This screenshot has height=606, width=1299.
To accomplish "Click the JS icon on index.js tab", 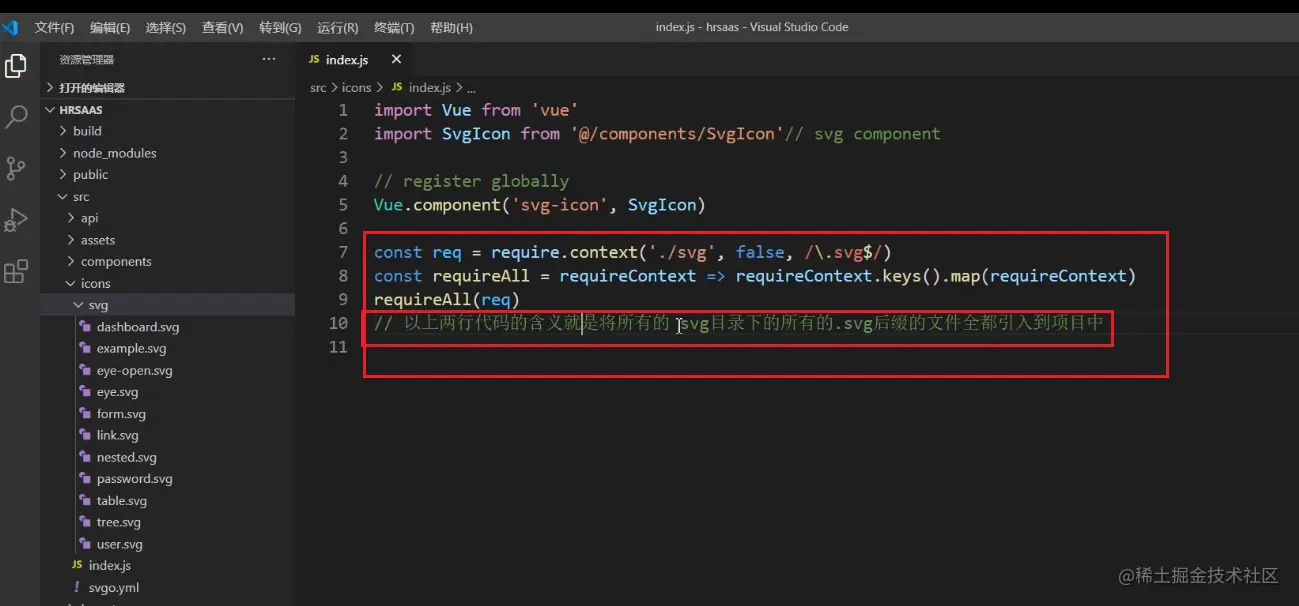I will (314, 60).
